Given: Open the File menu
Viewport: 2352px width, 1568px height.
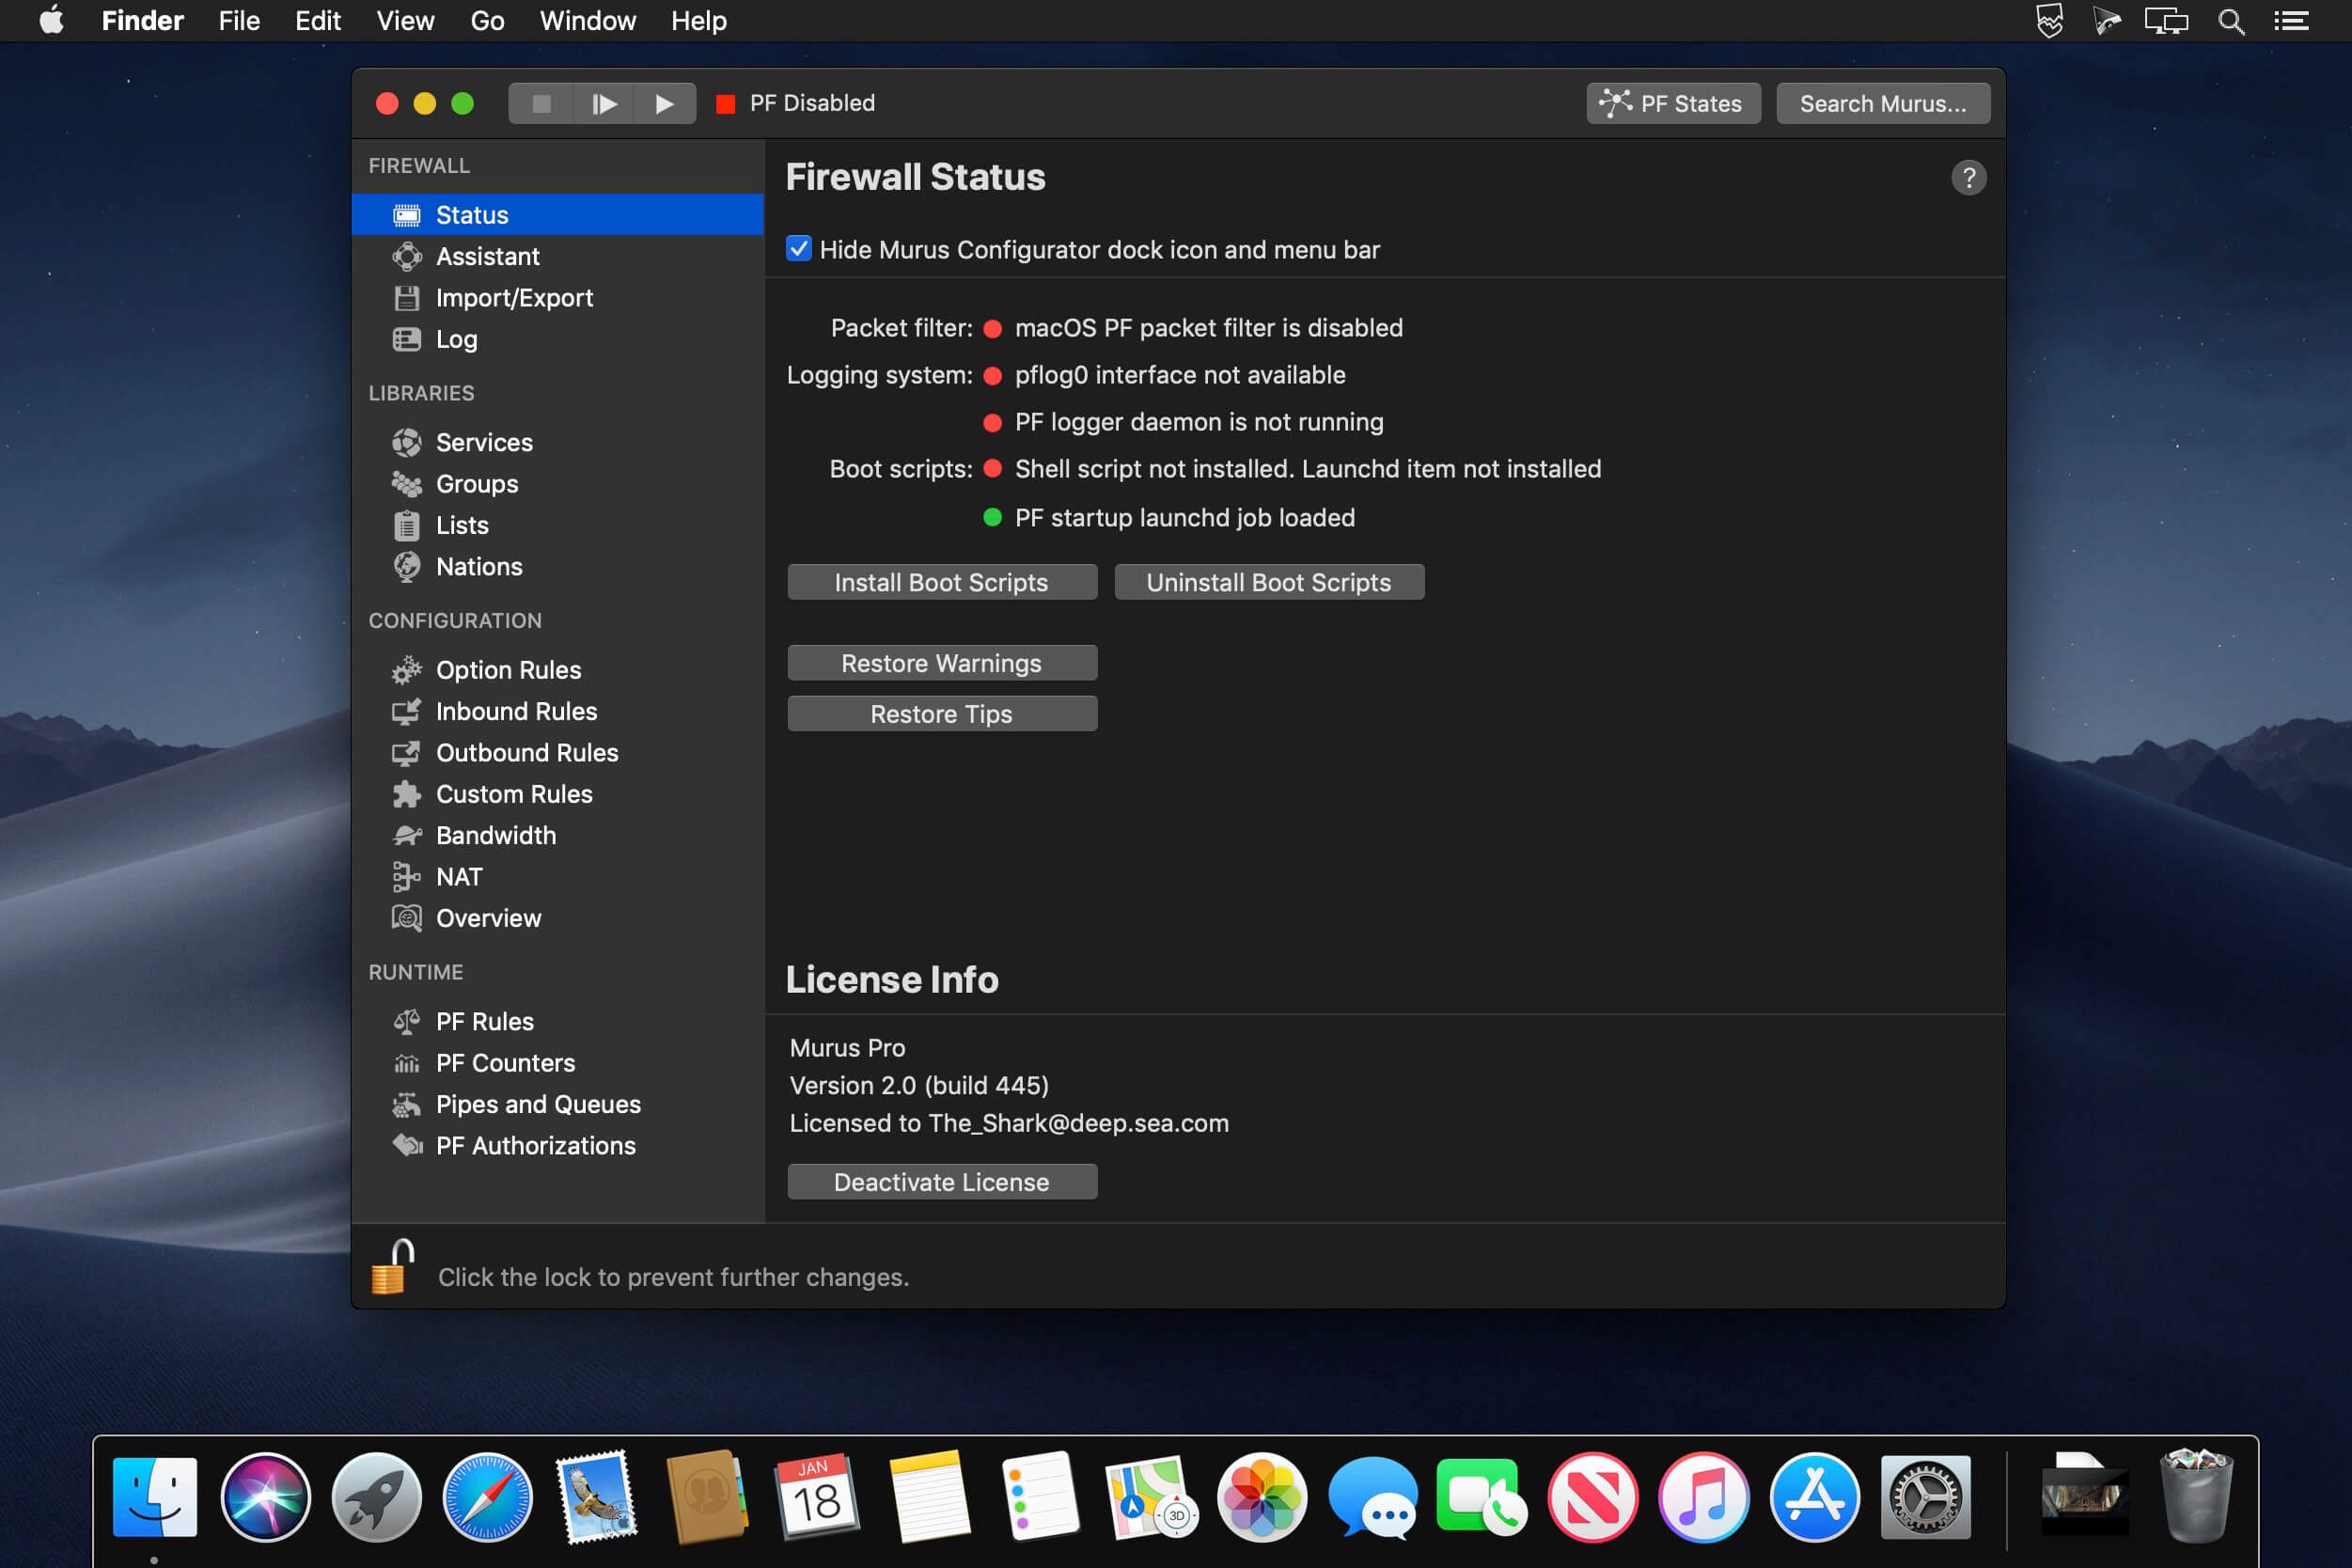Looking at the screenshot, I should (x=239, y=21).
